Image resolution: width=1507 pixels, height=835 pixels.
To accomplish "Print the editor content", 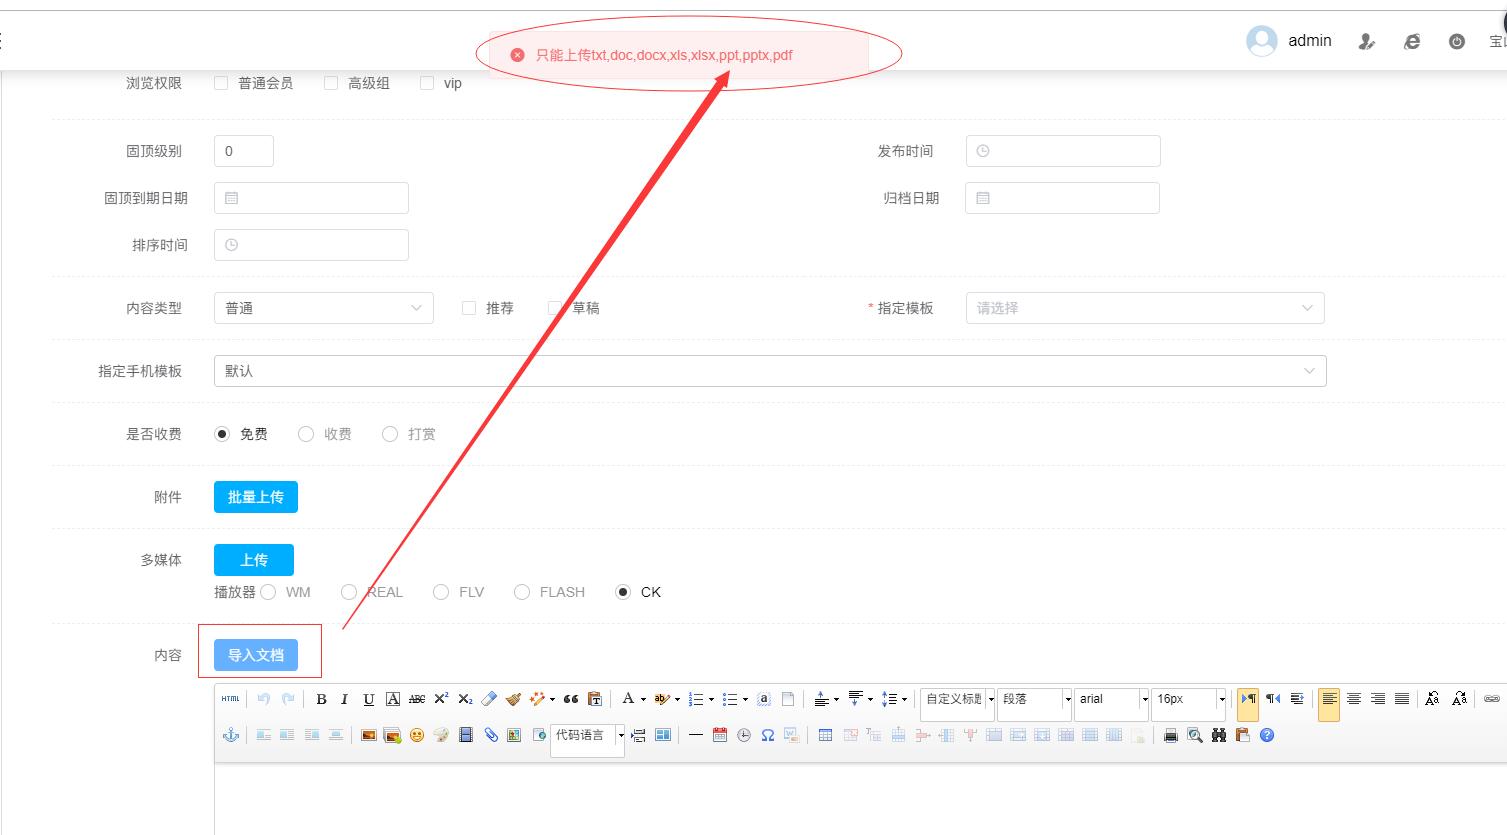I will coord(1171,735).
